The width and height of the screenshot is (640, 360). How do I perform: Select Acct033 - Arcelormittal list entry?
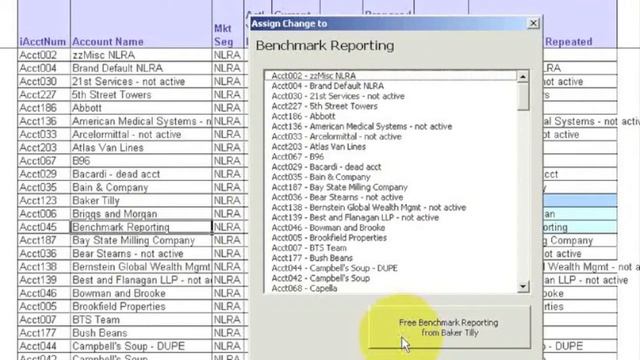coord(391,137)
